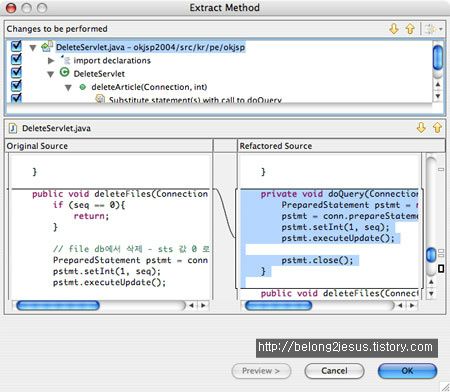Uncheck the DeleteServlet.java root change checkbox
The image size is (450, 392).
pos(16,46)
